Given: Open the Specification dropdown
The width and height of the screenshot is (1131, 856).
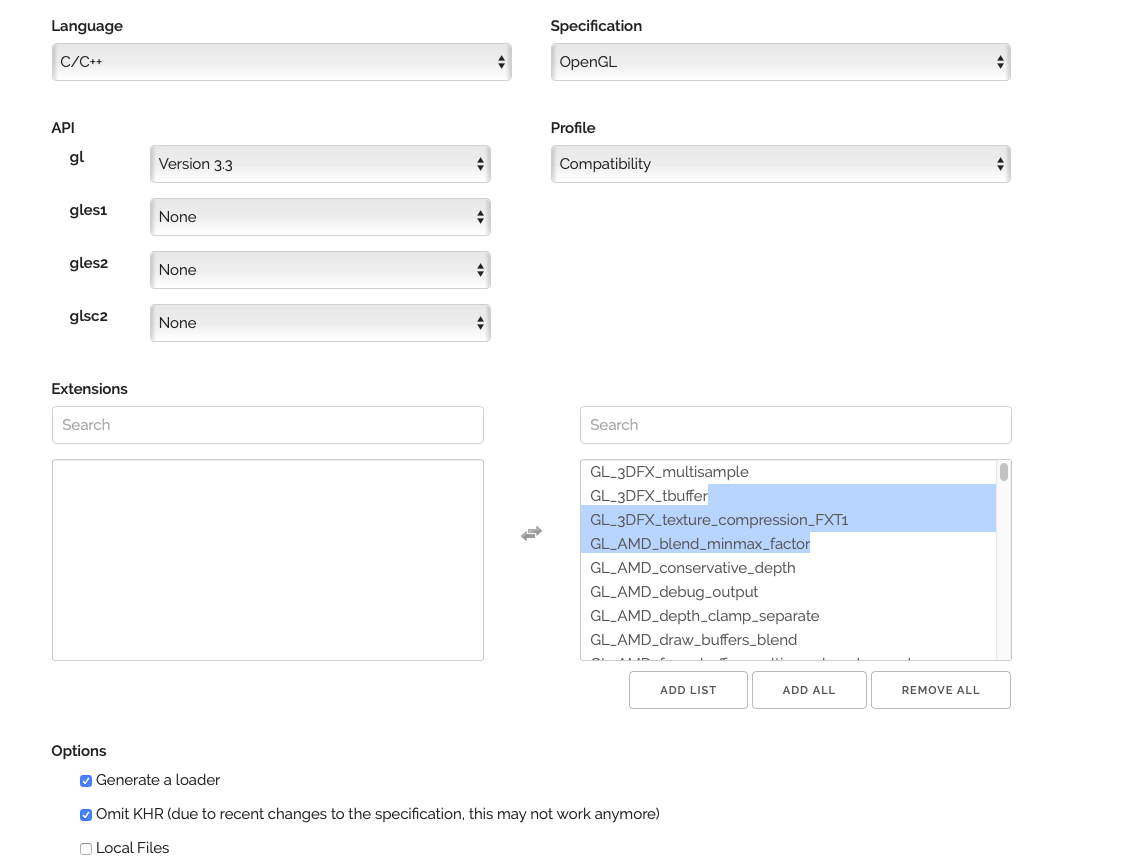Looking at the screenshot, I should click(780, 62).
